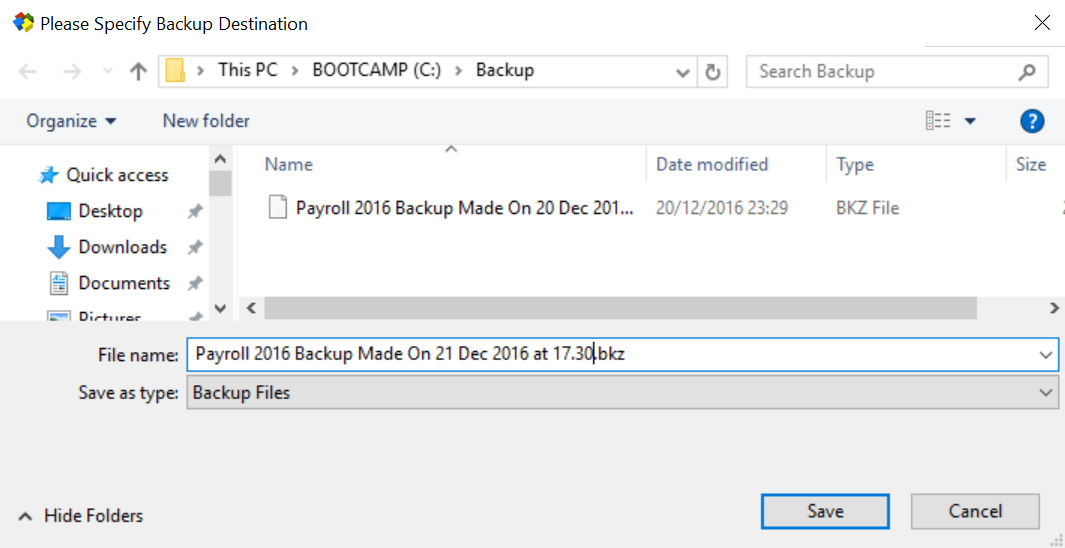Expand the address bar path dropdown
Image resolution: width=1065 pixels, height=548 pixels.
[x=683, y=72]
